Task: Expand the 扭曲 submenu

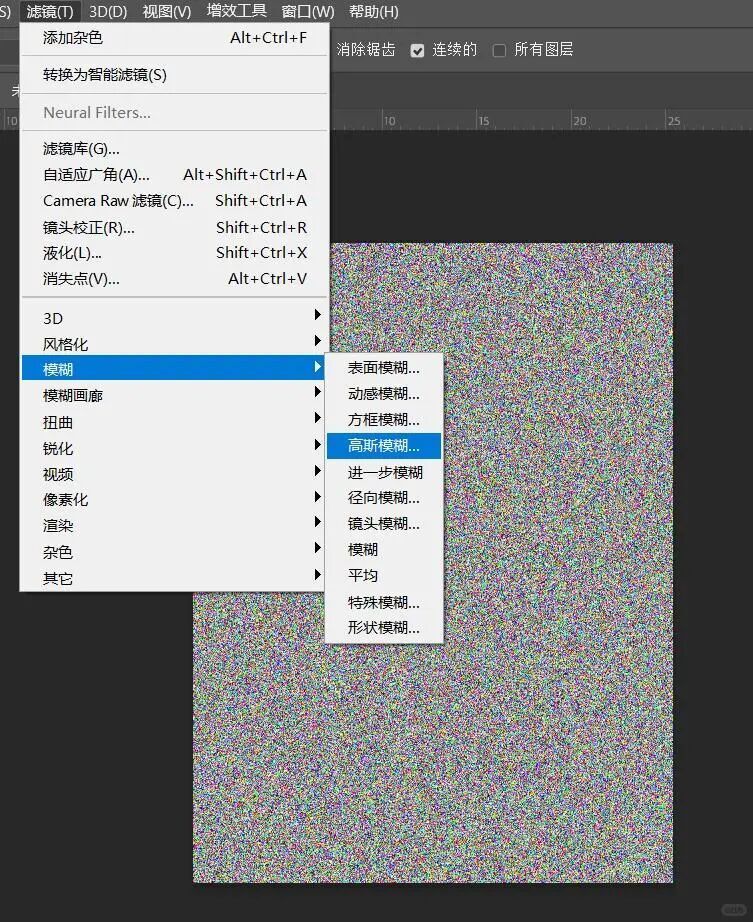Action: [174, 422]
